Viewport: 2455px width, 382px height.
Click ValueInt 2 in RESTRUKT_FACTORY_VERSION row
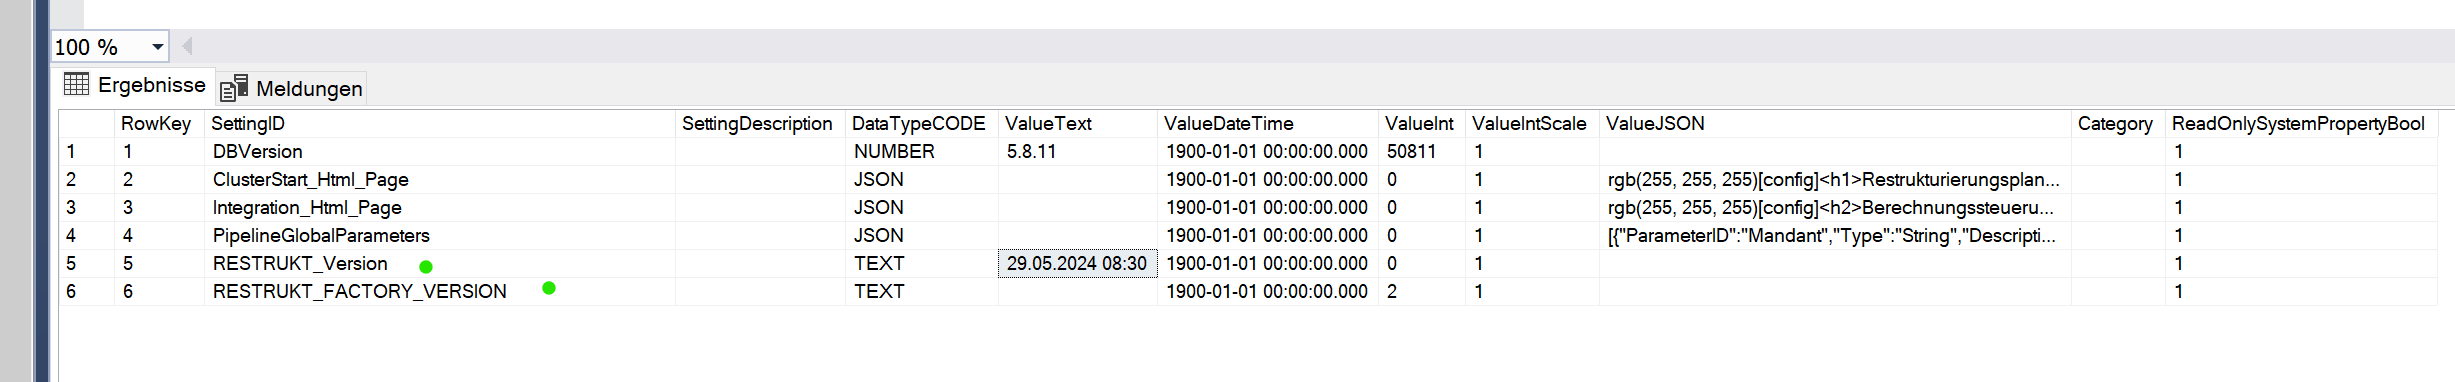(x=1421, y=291)
